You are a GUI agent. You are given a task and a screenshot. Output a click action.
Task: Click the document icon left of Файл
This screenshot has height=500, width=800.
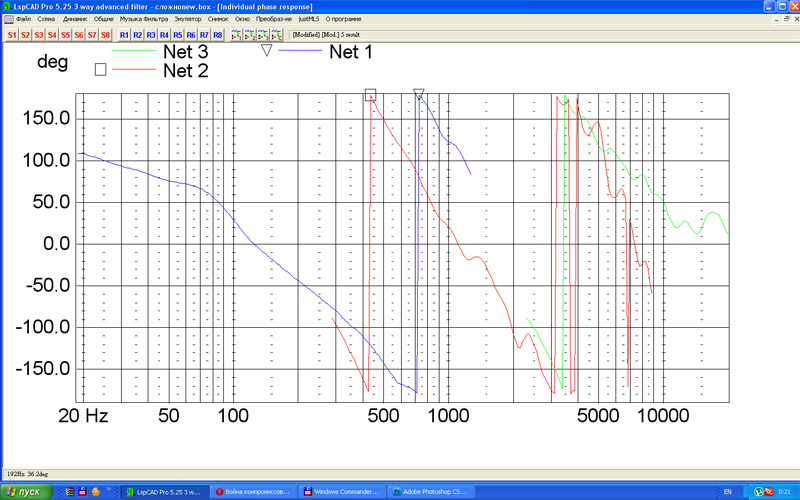click(9, 19)
